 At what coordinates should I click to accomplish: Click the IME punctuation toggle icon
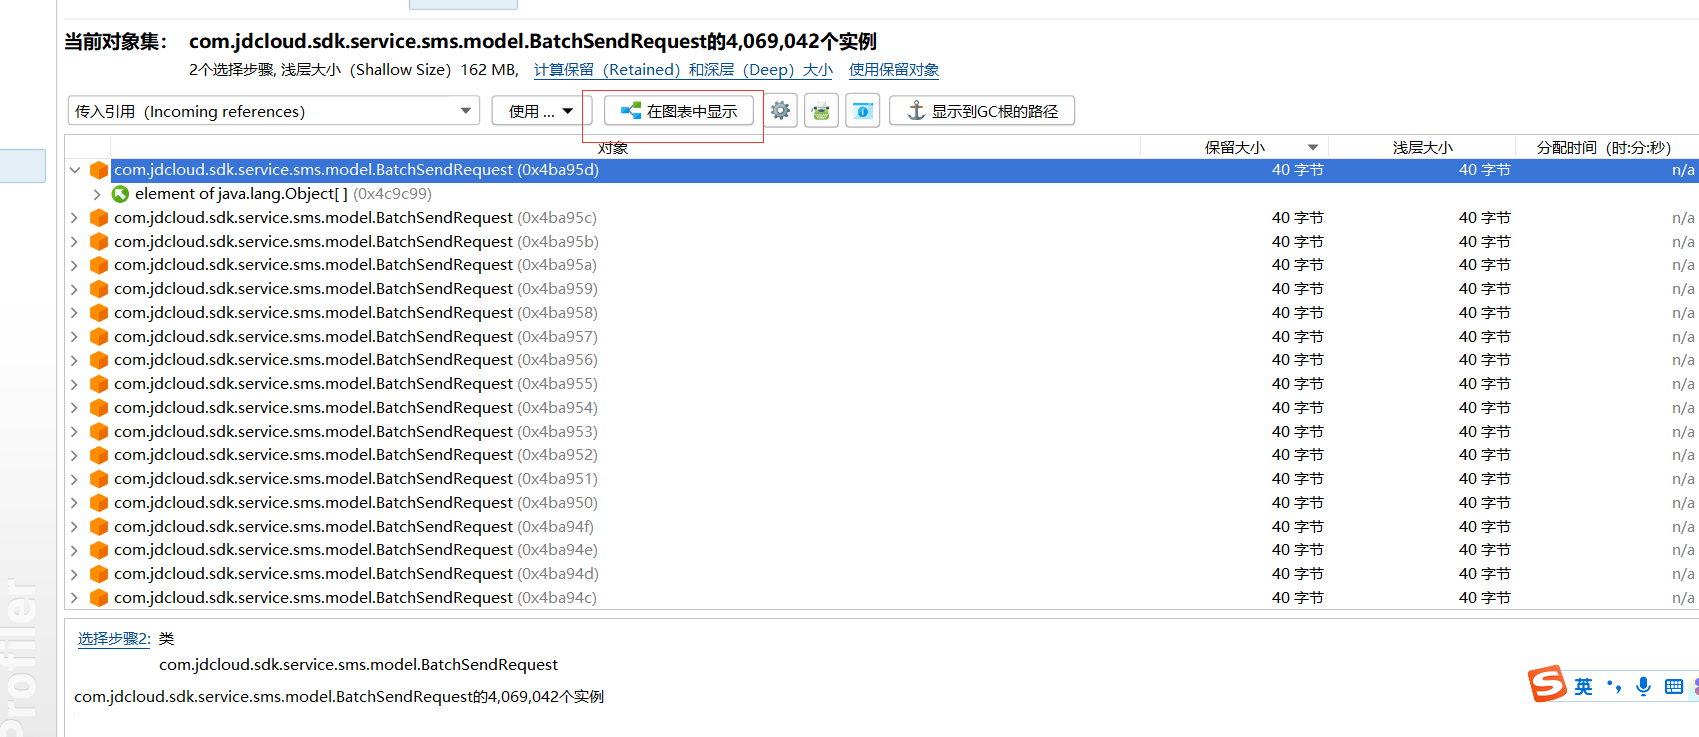pos(1614,686)
